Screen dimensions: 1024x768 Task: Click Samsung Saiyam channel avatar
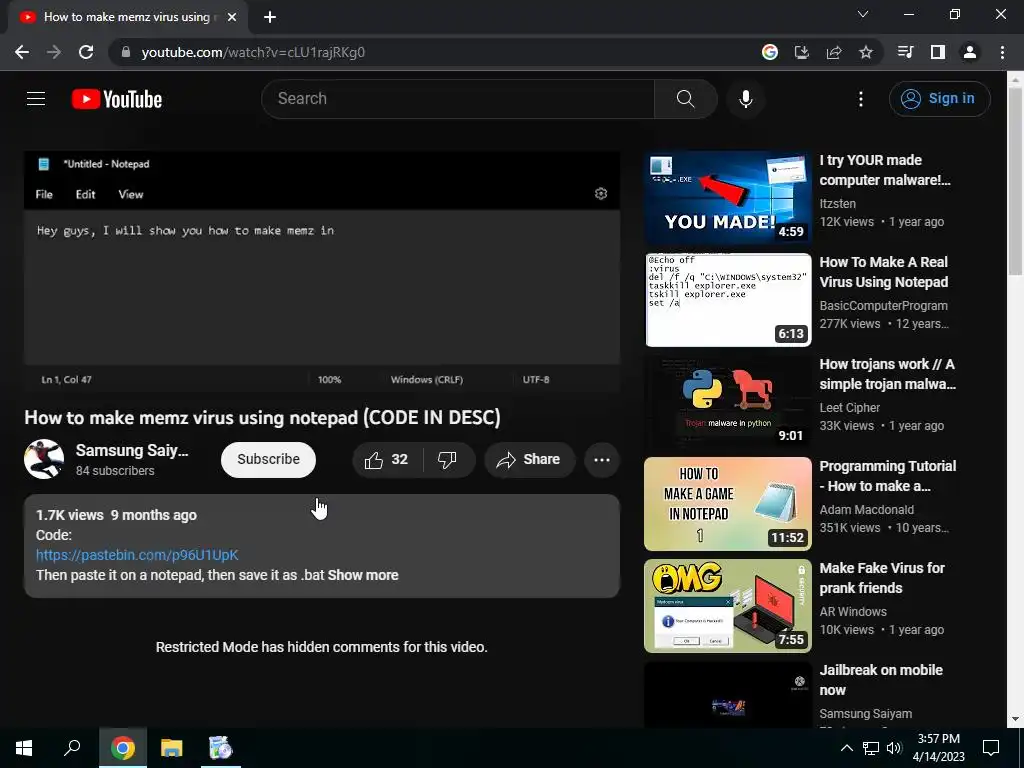[x=44, y=459]
